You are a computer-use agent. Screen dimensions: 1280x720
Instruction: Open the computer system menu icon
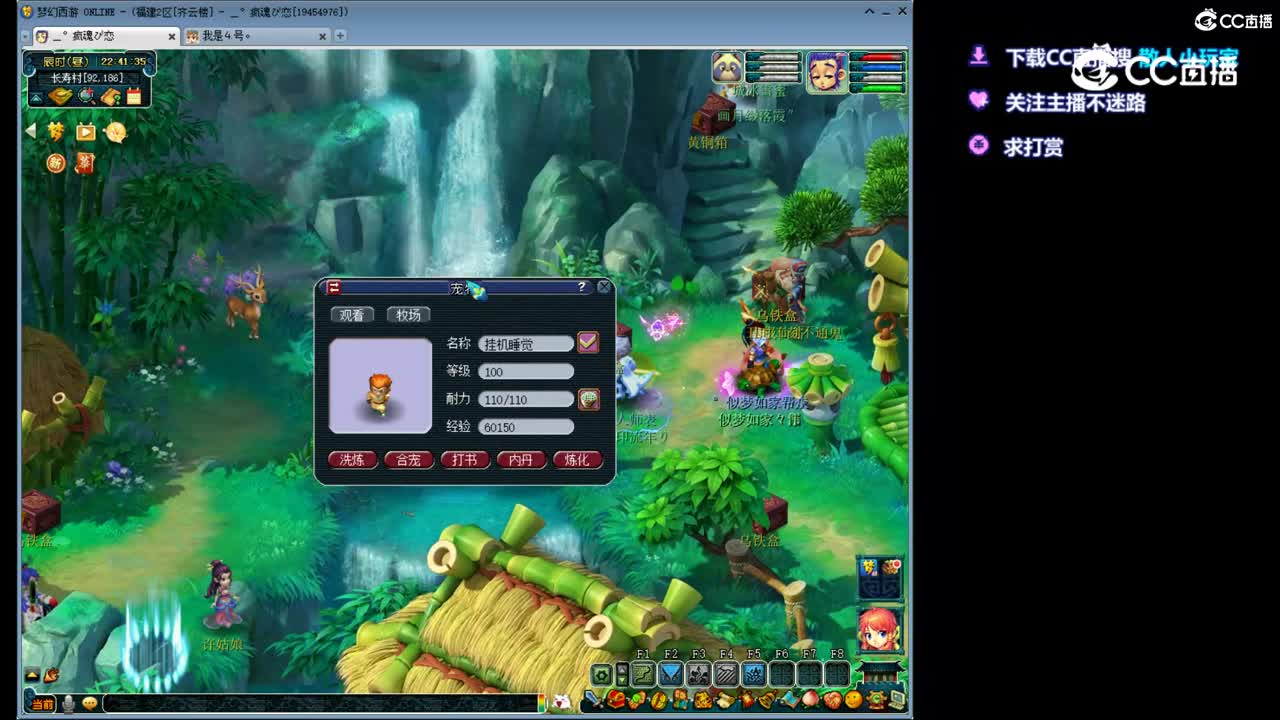896,700
